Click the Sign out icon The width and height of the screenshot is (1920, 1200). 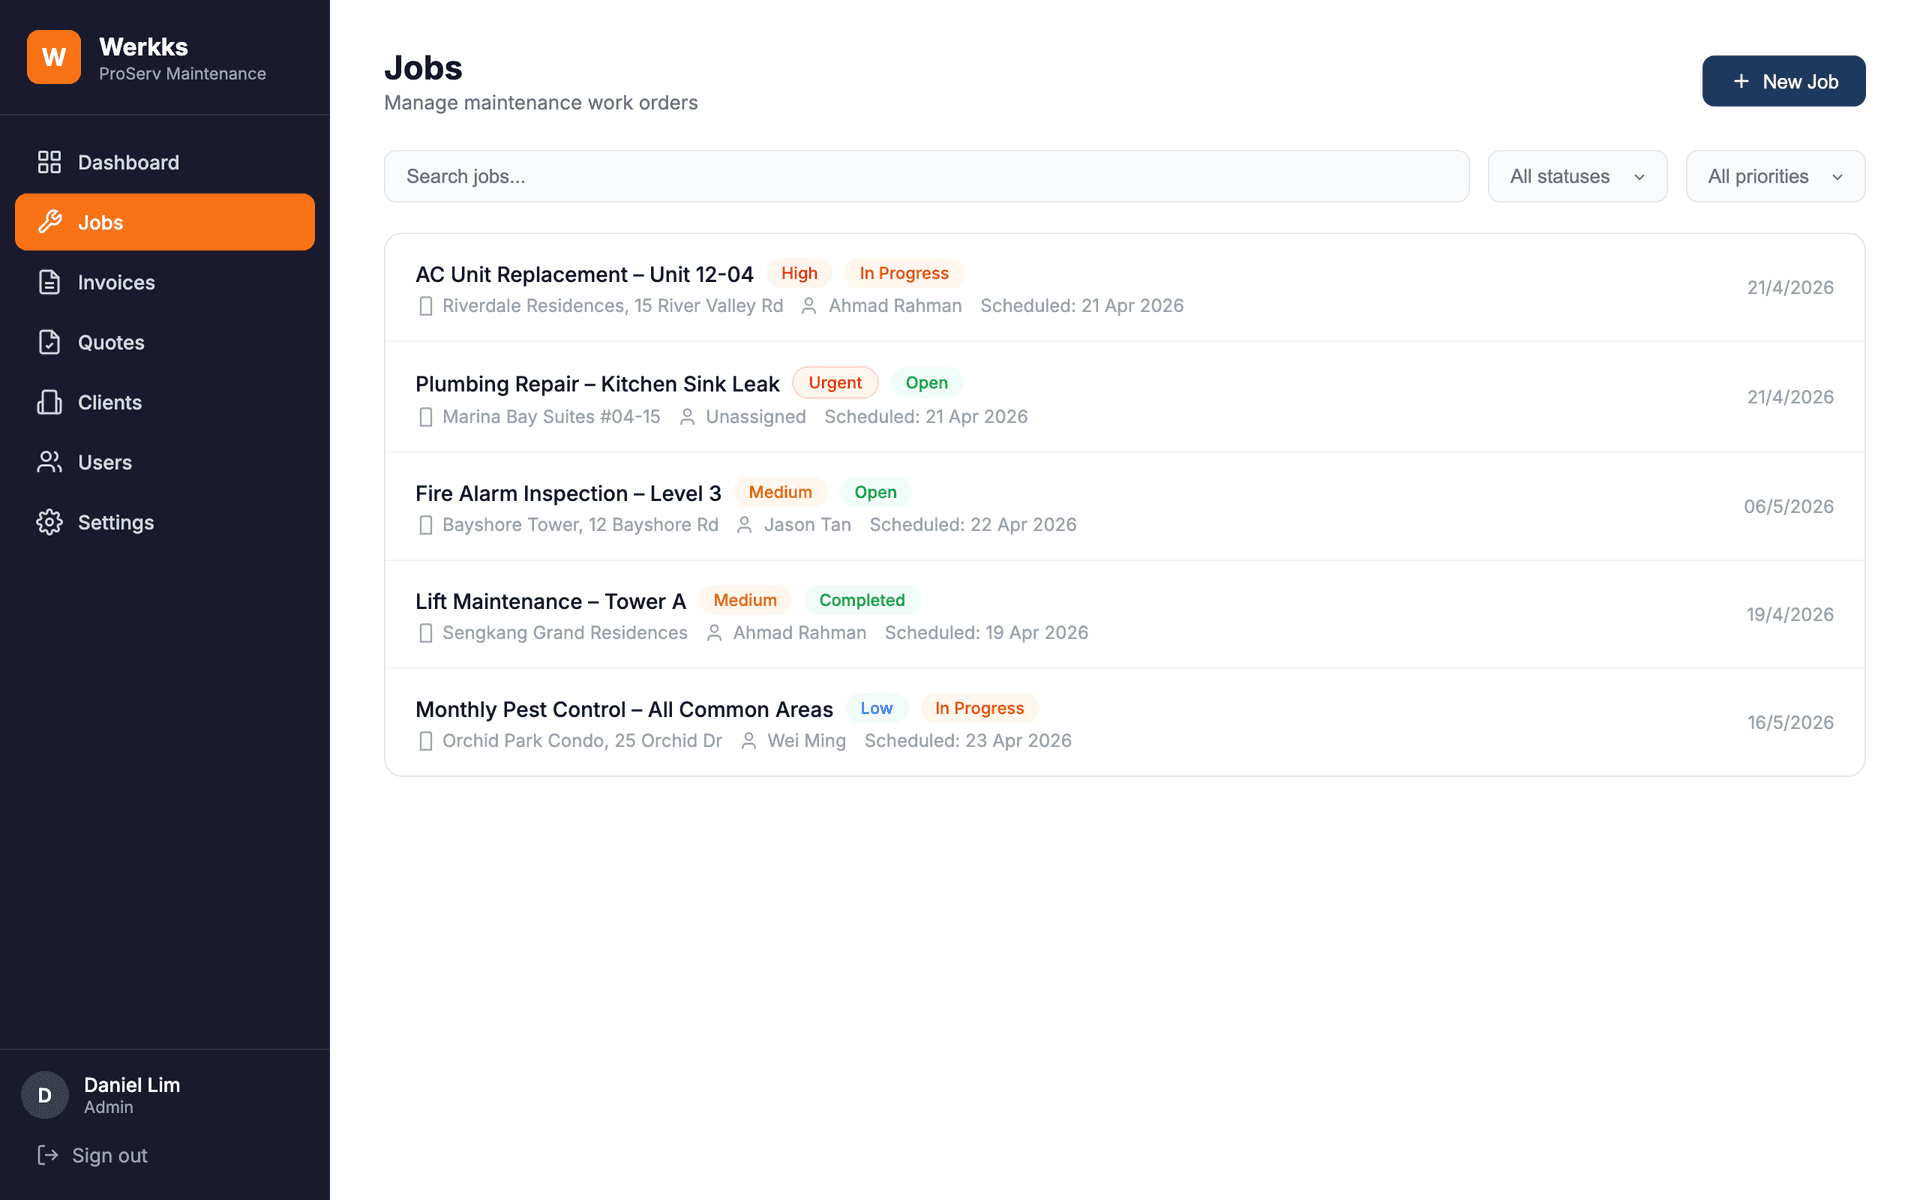tap(48, 1155)
